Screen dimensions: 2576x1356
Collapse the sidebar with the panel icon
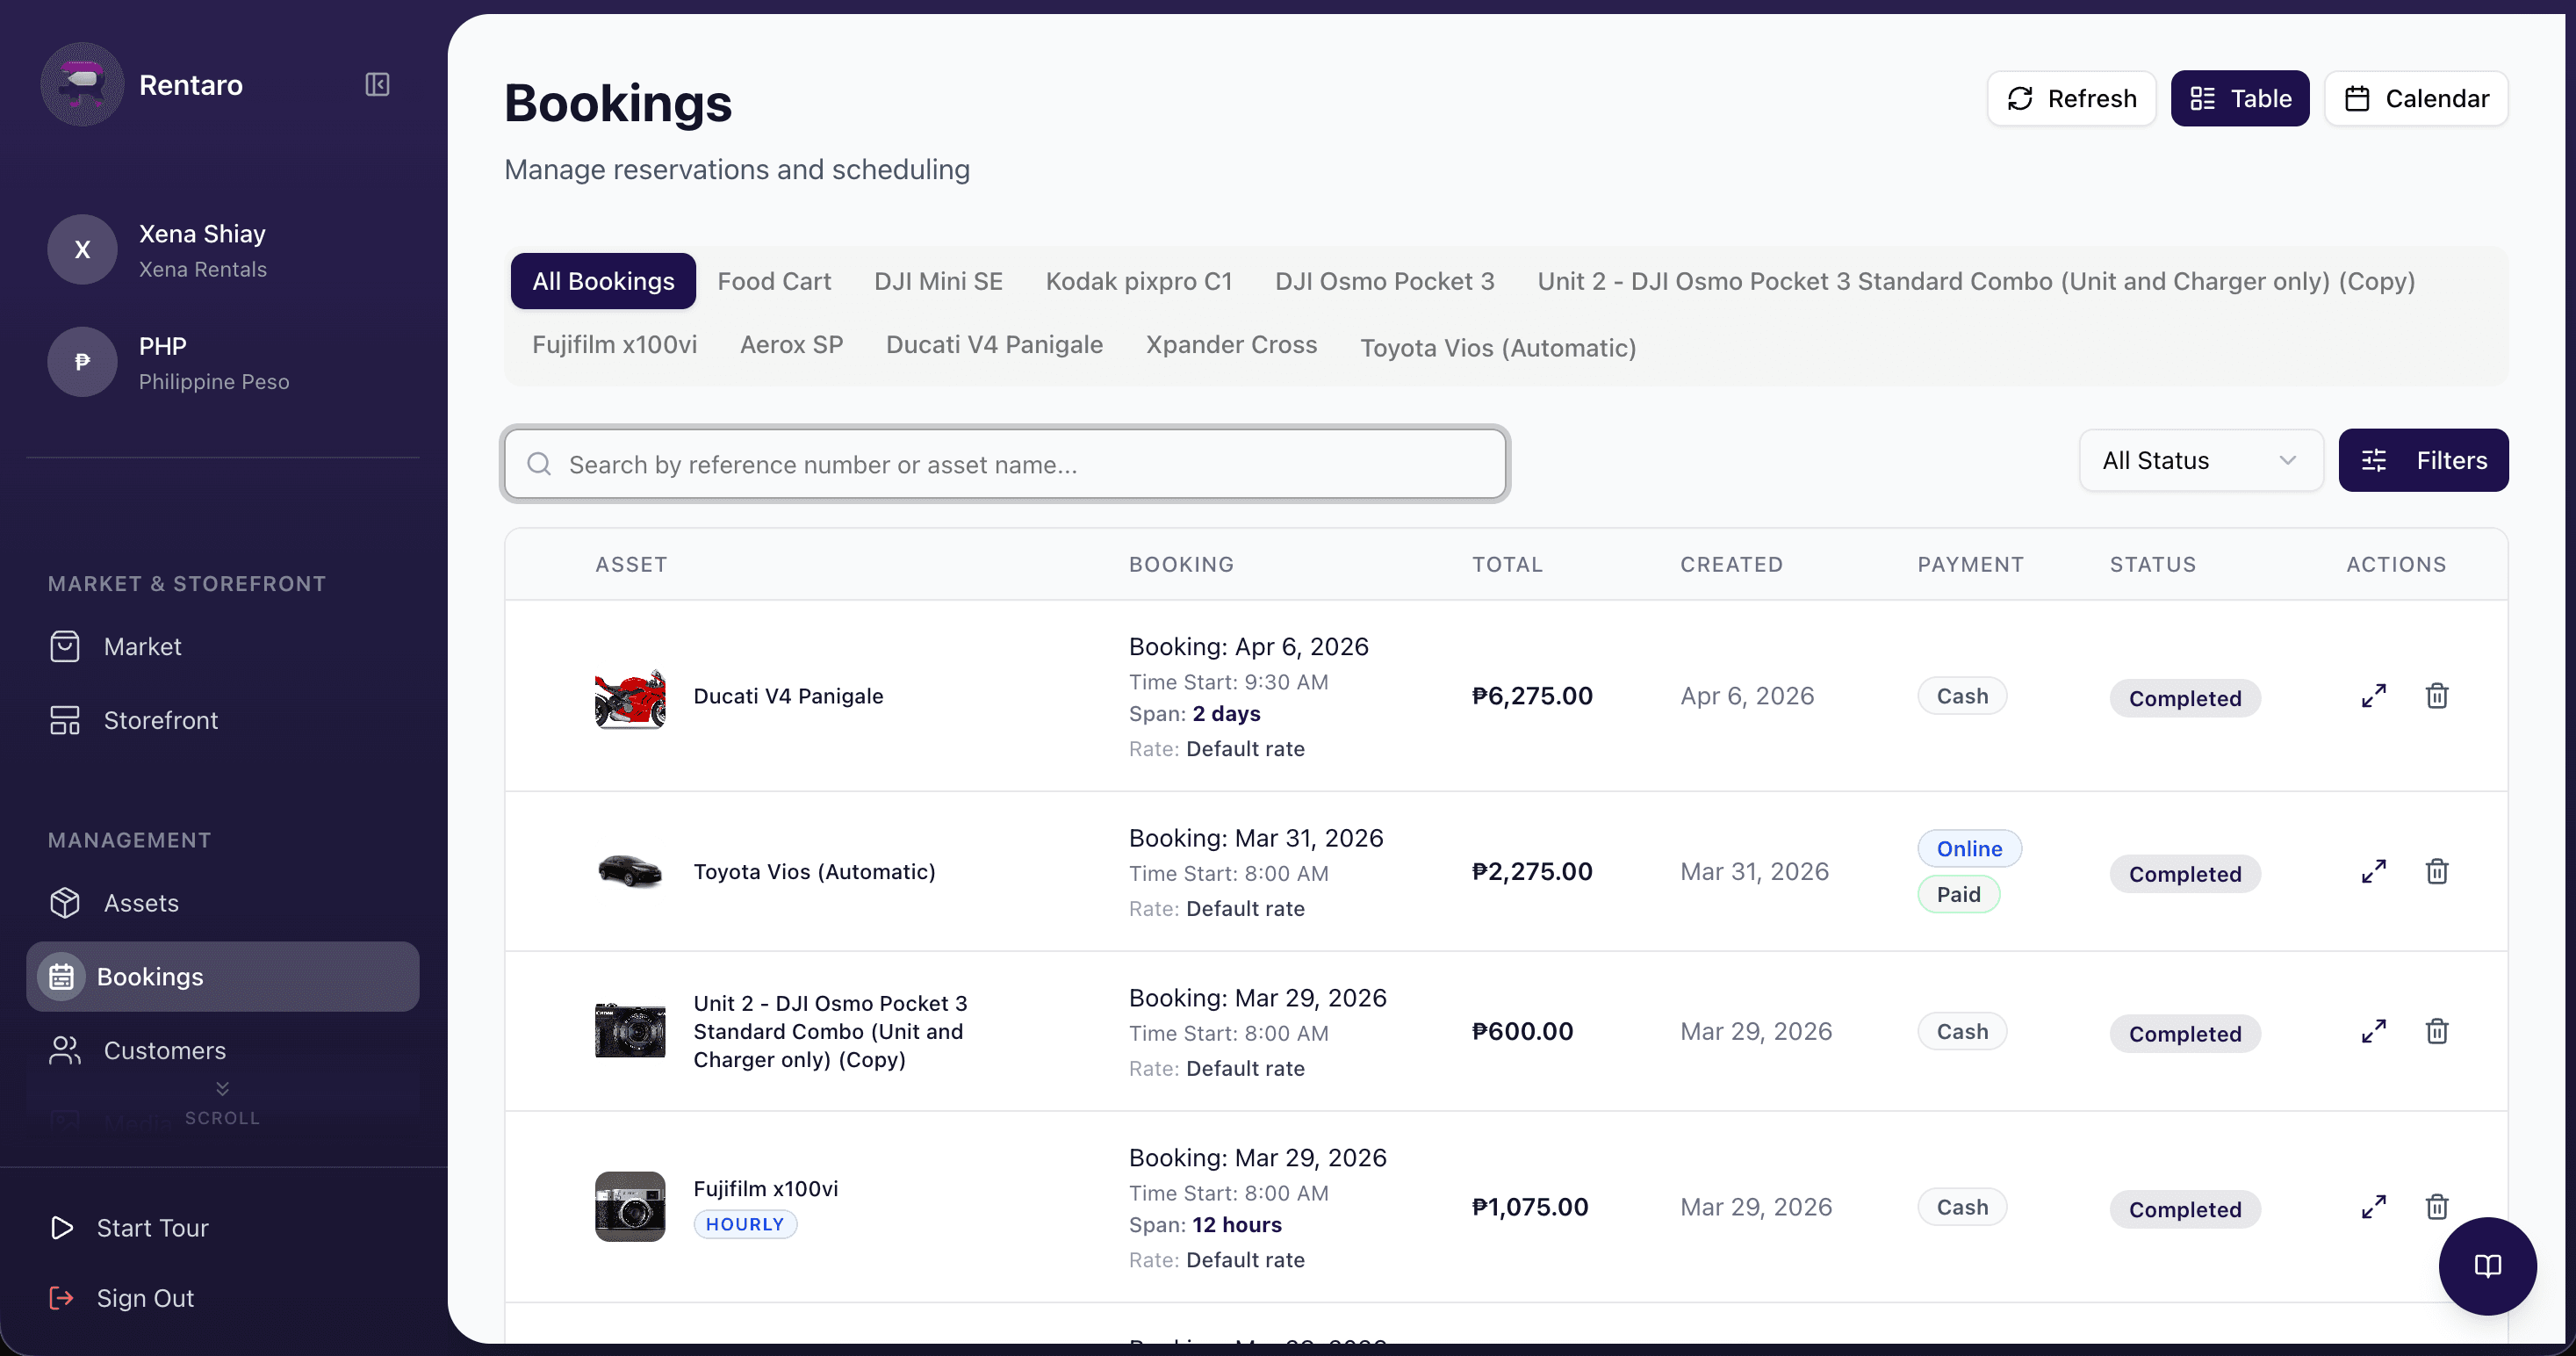pyautogui.click(x=377, y=85)
